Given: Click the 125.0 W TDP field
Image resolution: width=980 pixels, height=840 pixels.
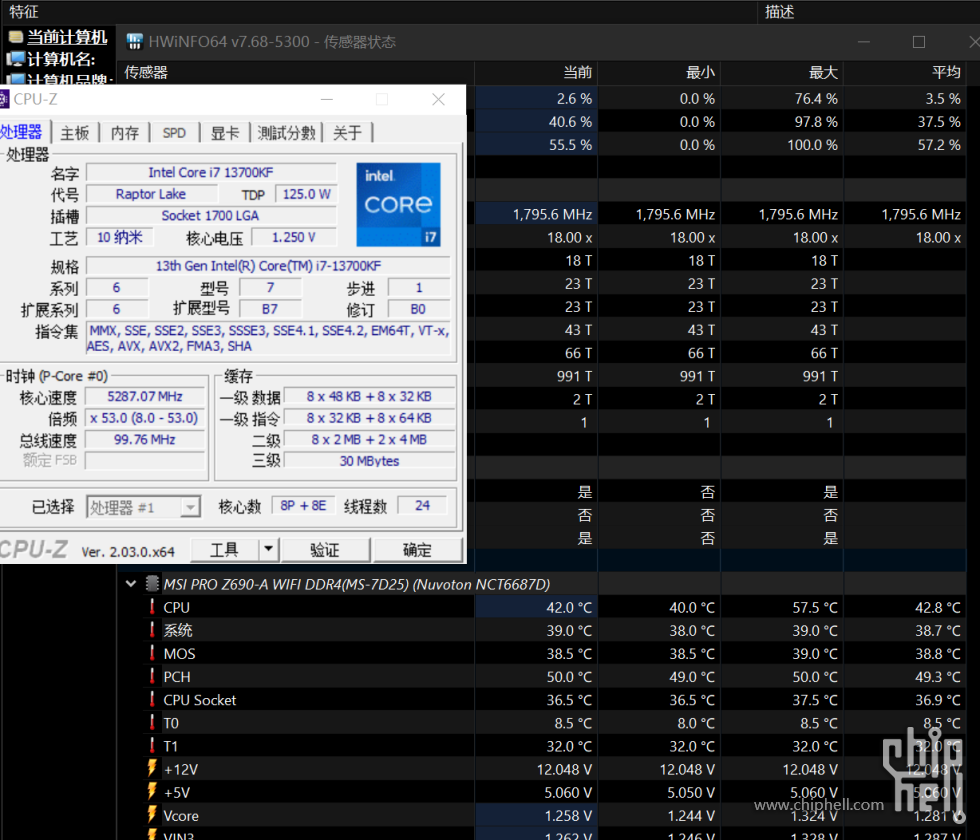Looking at the screenshot, I should (x=306, y=194).
